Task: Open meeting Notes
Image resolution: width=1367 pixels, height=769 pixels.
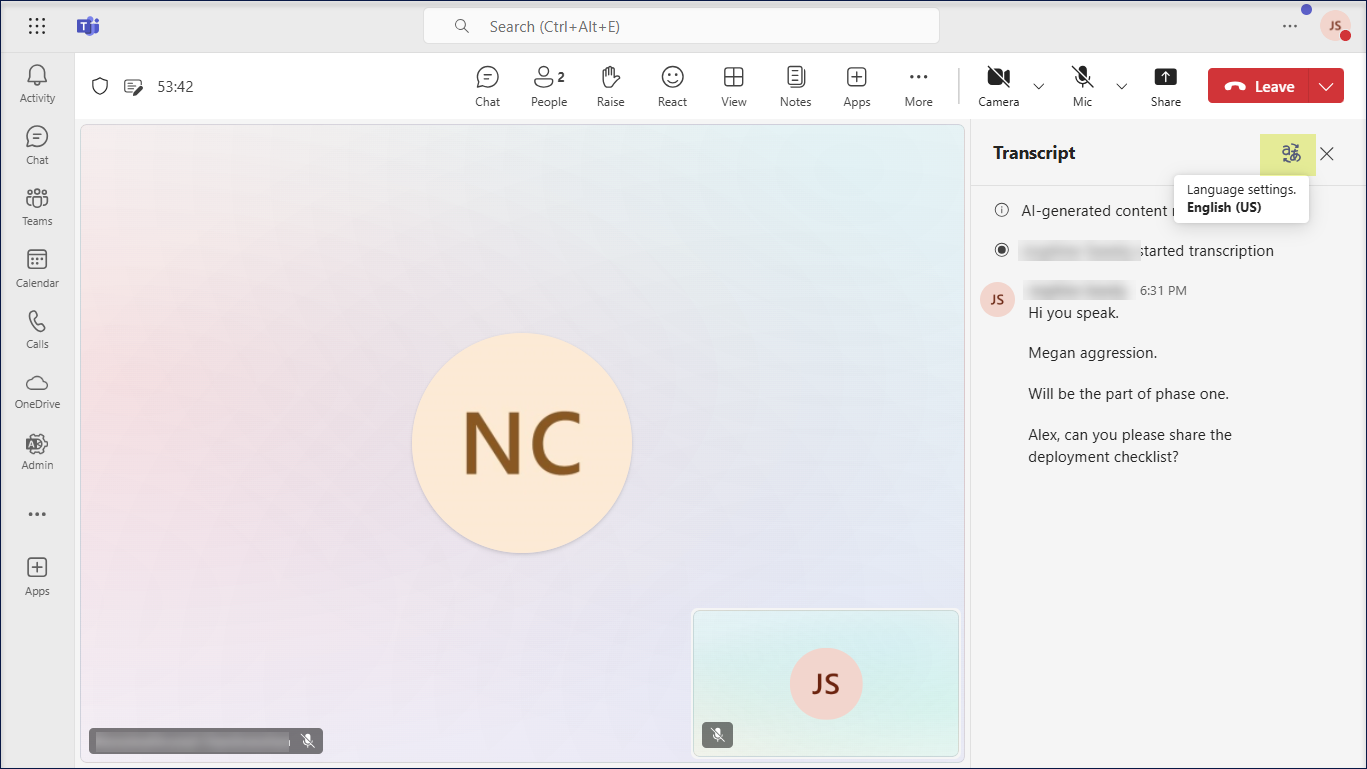Action: click(795, 86)
